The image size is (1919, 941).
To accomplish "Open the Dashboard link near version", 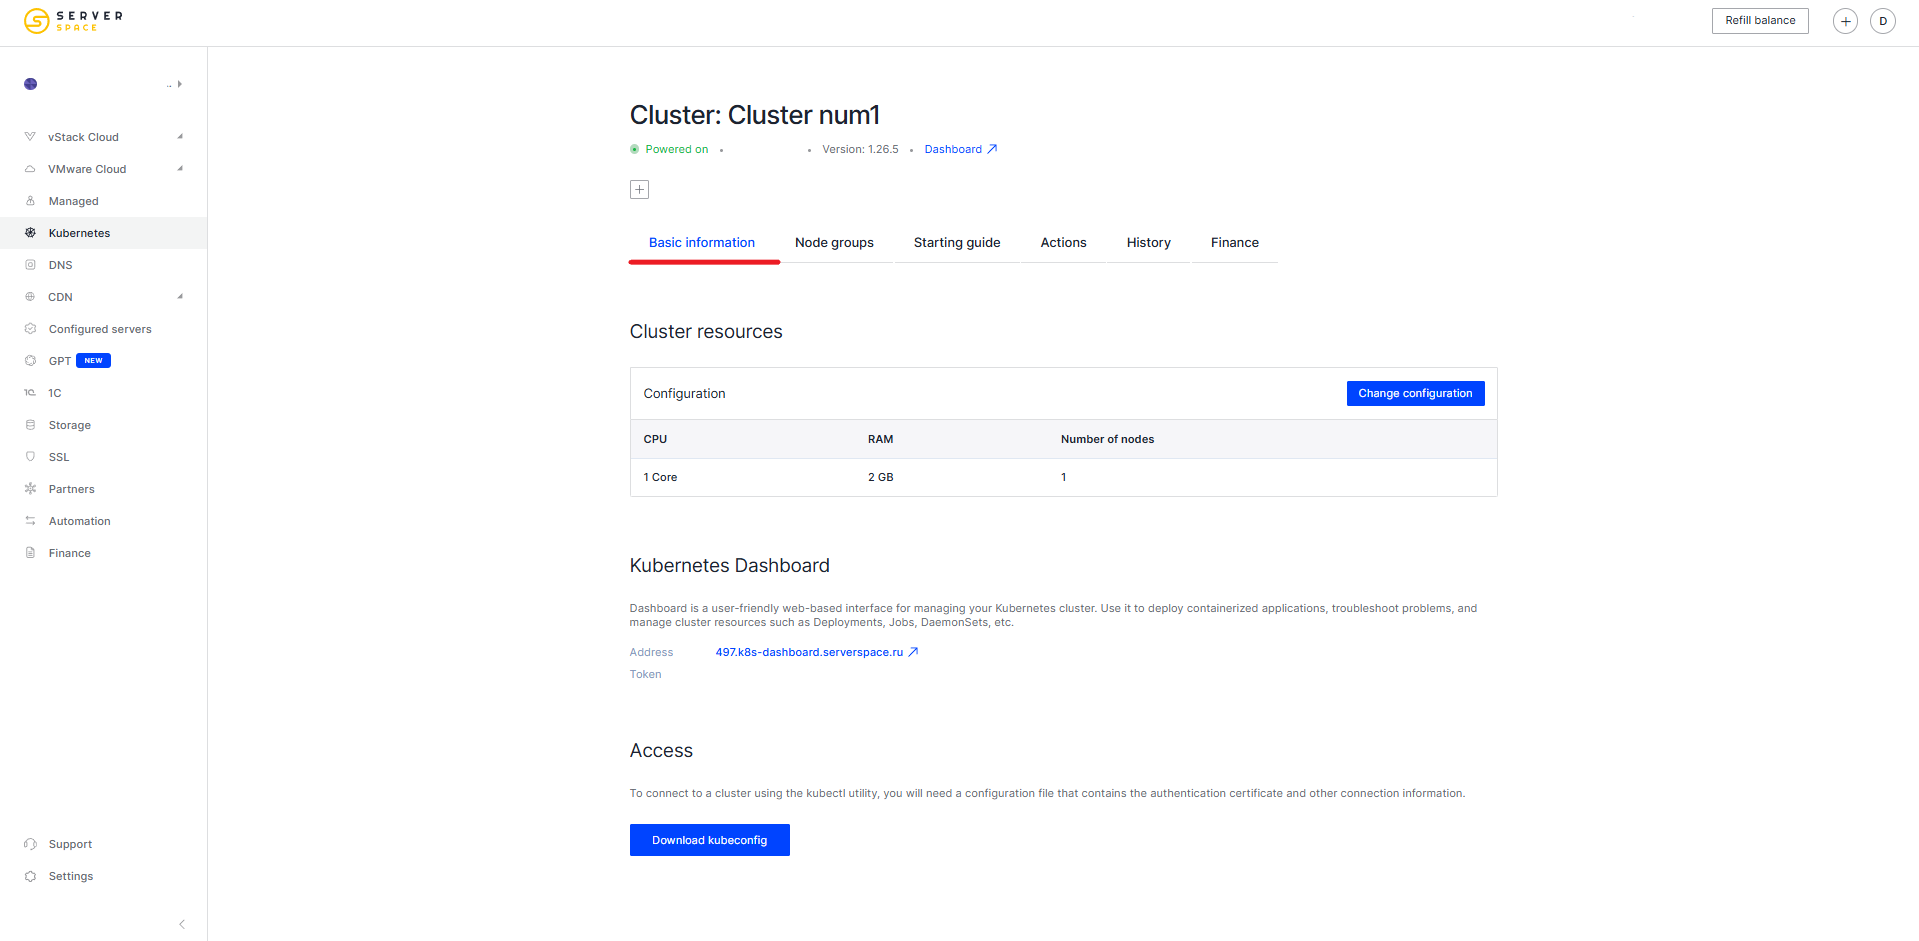I will (x=953, y=149).
